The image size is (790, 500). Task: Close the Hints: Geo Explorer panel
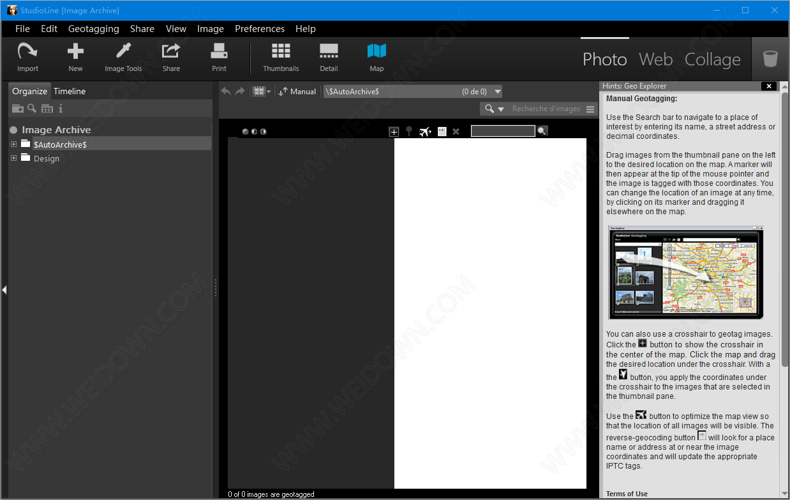(x=769, y=86)
